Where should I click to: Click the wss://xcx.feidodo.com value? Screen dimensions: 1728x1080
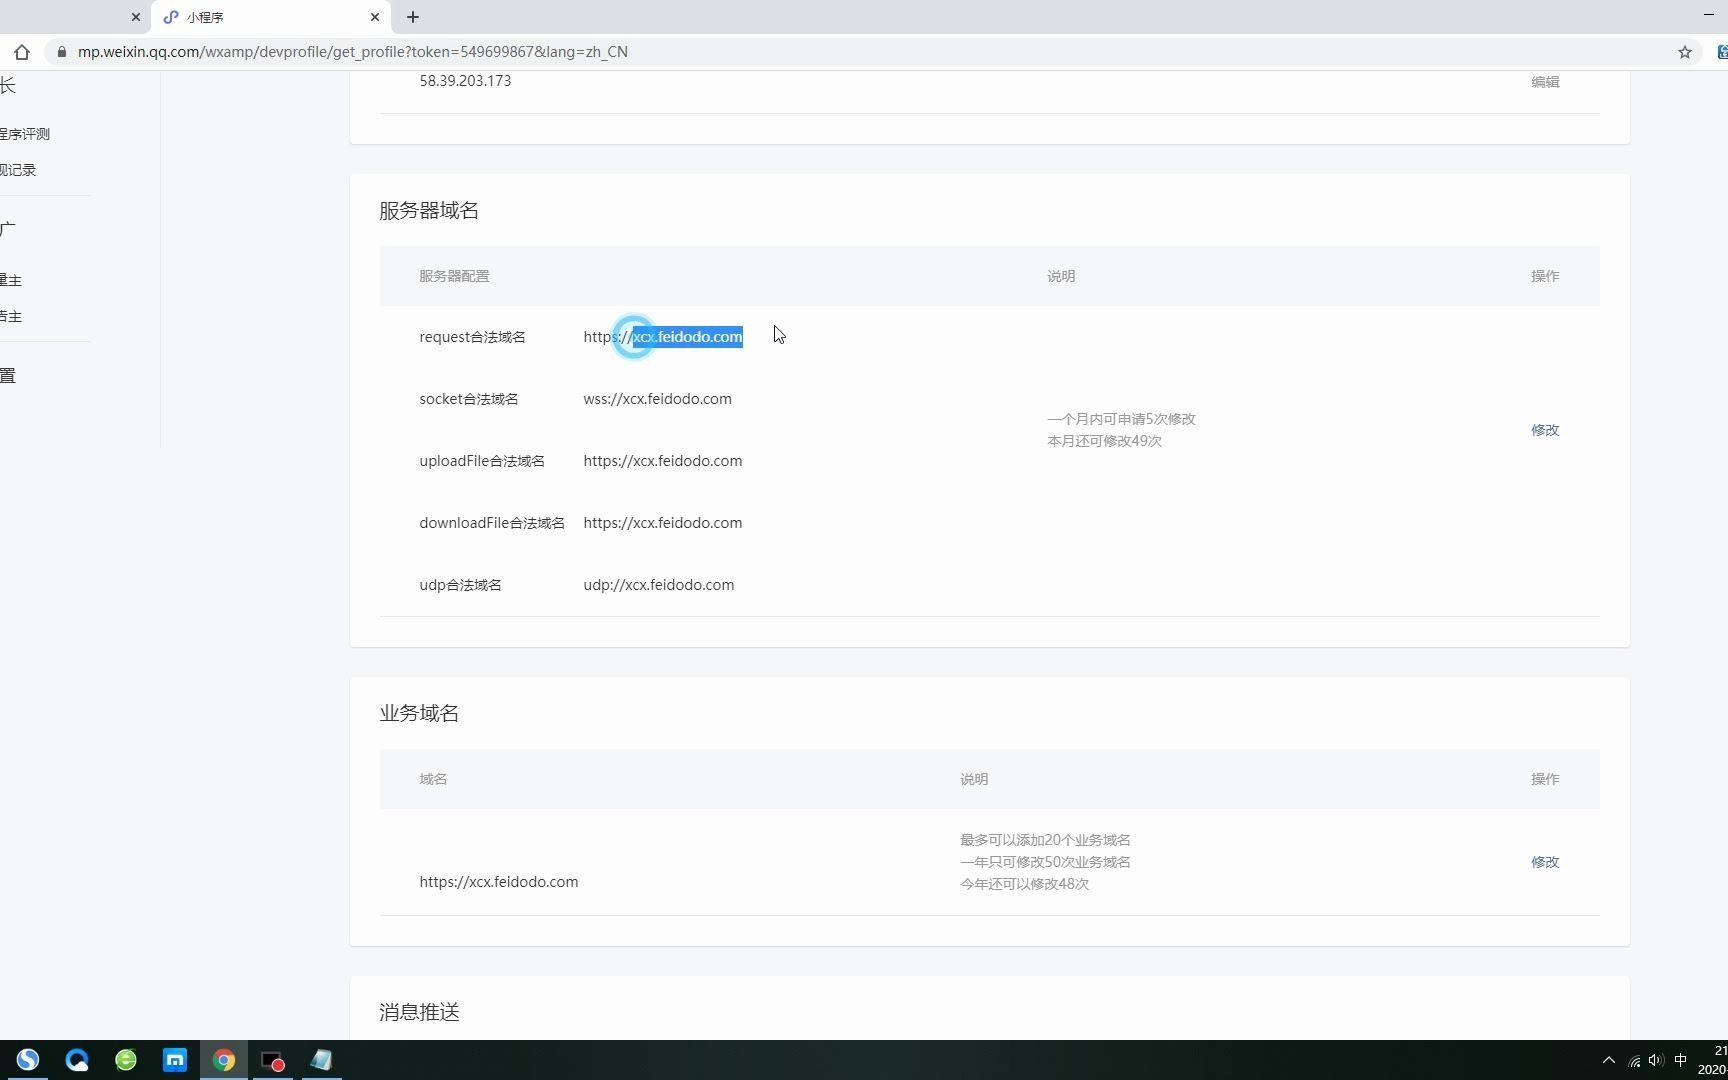[x=657, y=399]
